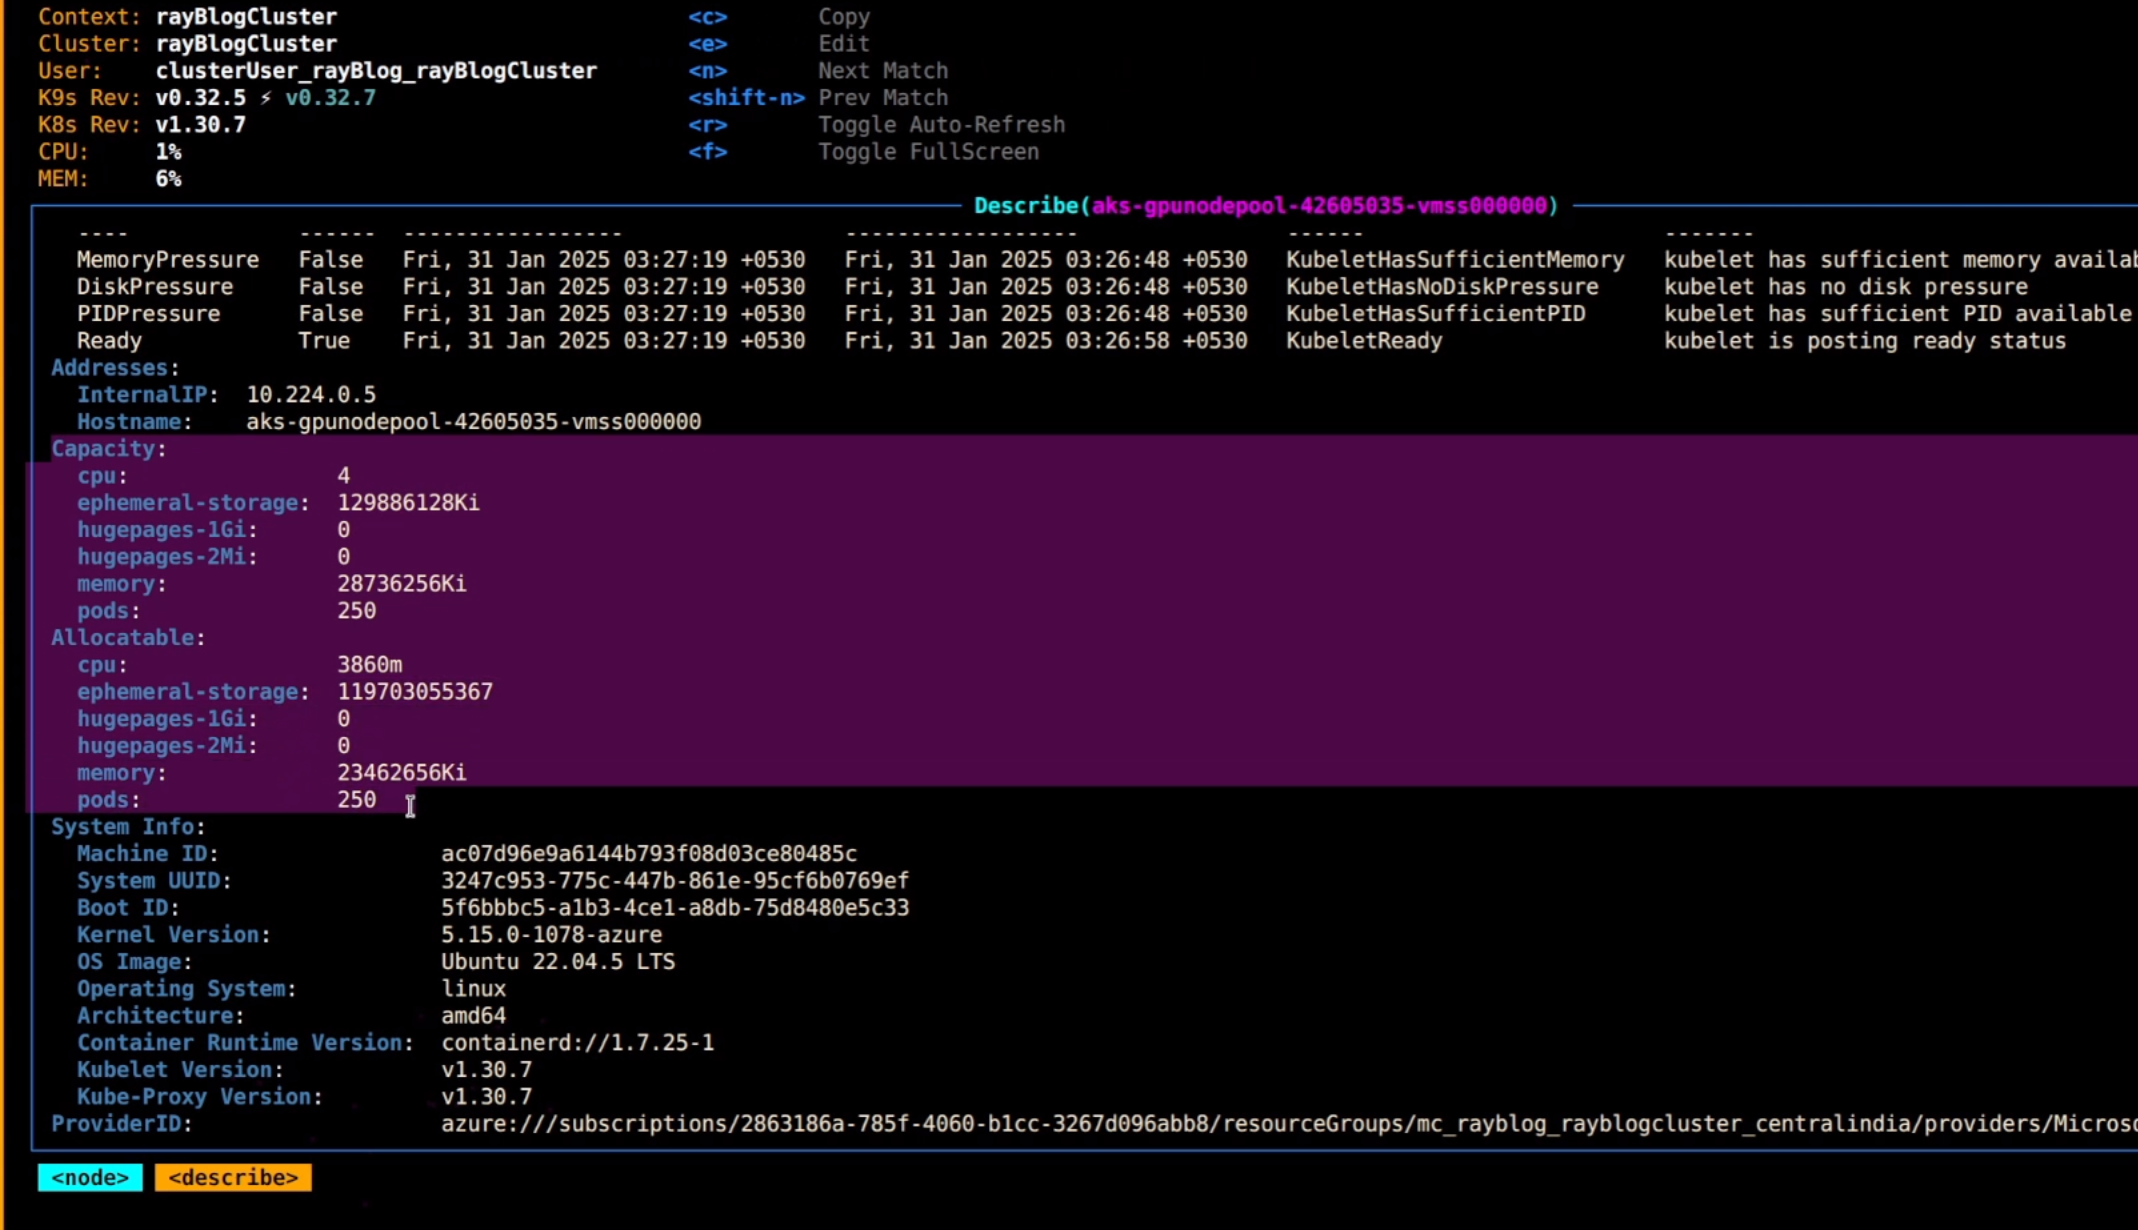Select the <describe> breadcrumb
This screenshot has width=2138, height=1230.
(233, 1177)
